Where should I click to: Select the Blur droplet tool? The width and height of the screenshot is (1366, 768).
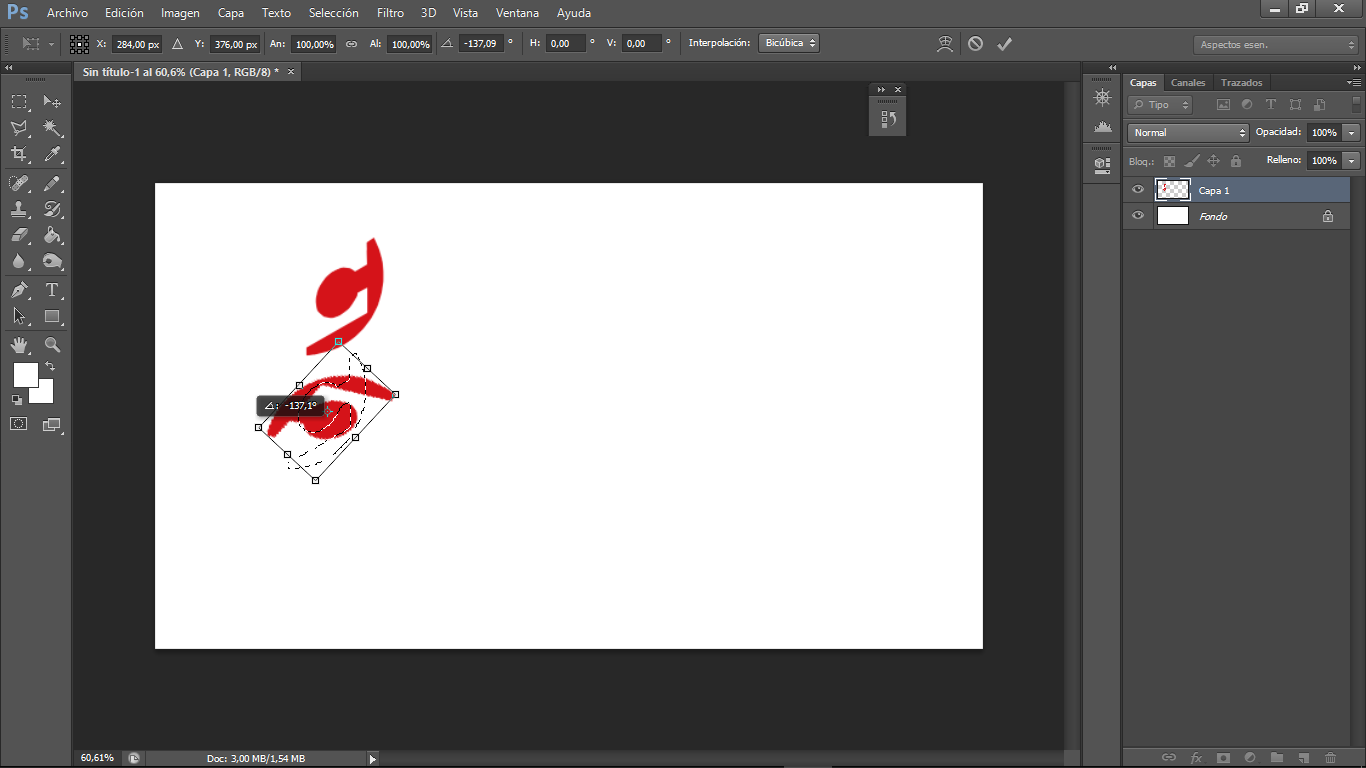[x=19, y=262]
